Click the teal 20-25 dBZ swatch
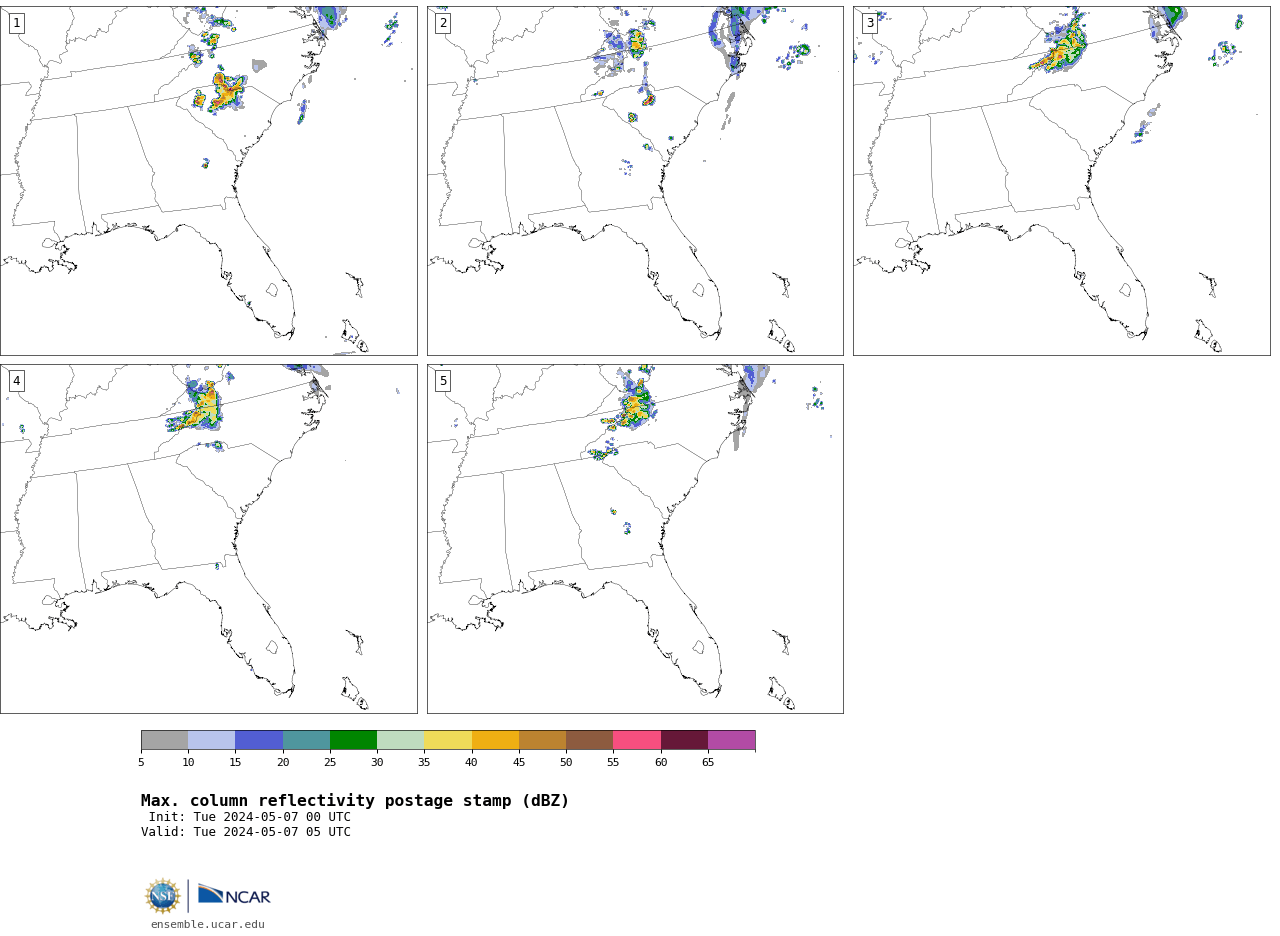This screenshot has height=936, width=1280. pos(306,740)
